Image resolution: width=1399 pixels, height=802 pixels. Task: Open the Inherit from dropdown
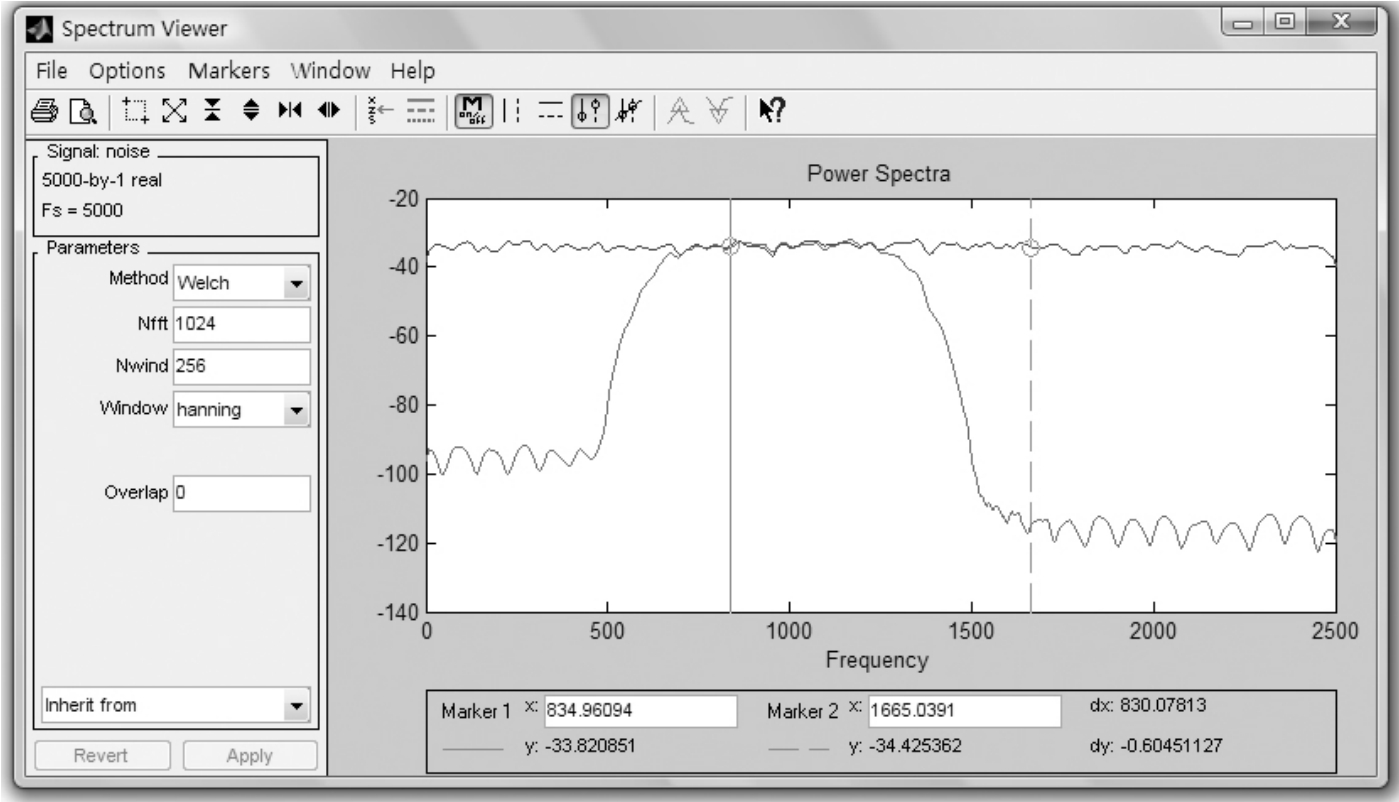click(176, 705)
